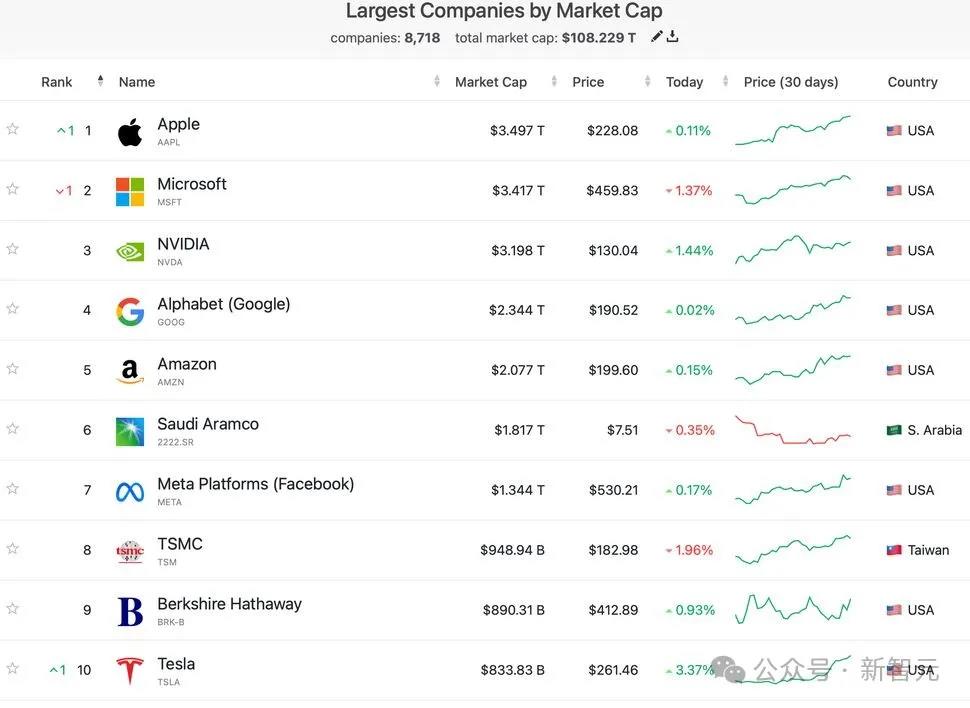The height and width of the screenshot is (708, 970).
Task: Click the NVIDIA logo icon
Action: [x=130, y=251]
